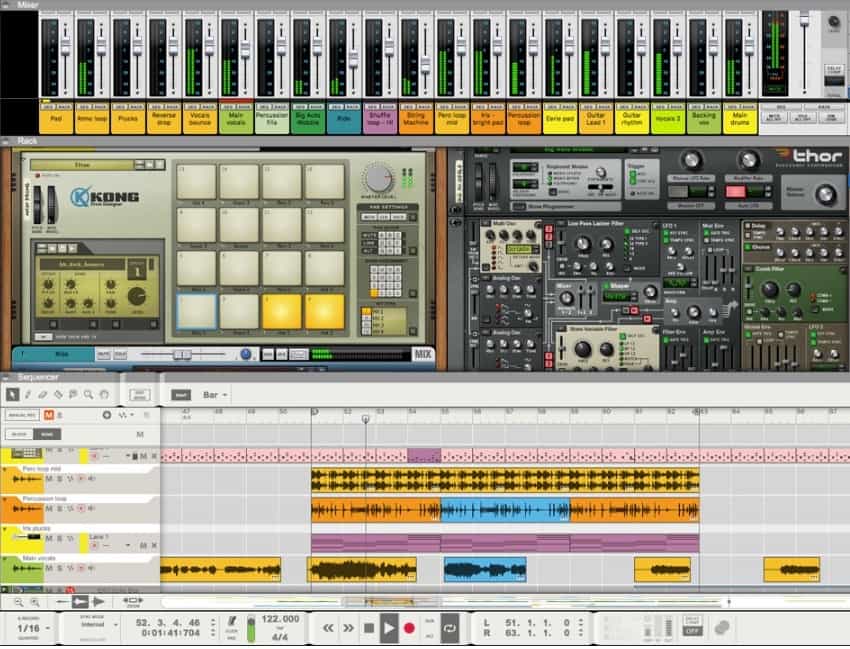This screenshot has width=850, height=649.
Task: Toggle Delay Compensation OFF button in transport
Action: point(692,631)
